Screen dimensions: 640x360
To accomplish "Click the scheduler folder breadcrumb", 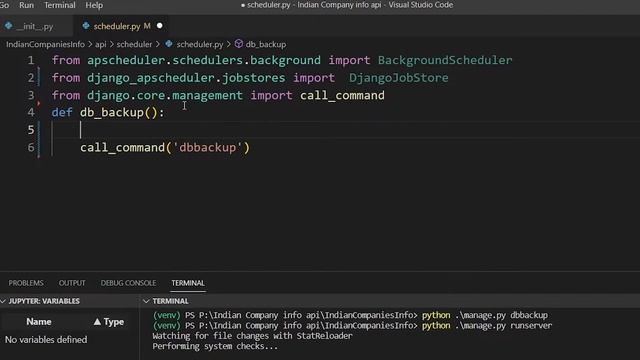I will pyautogui.click(x=134, y=44).
